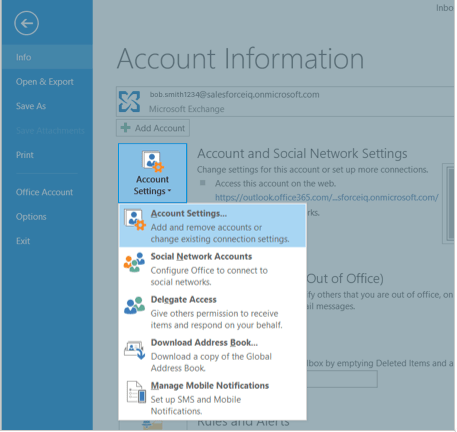The height and width of the screenshot is (432, 457).
Task: Expand the Account Settings dropdown button
Action: click(x=153, y=173)
